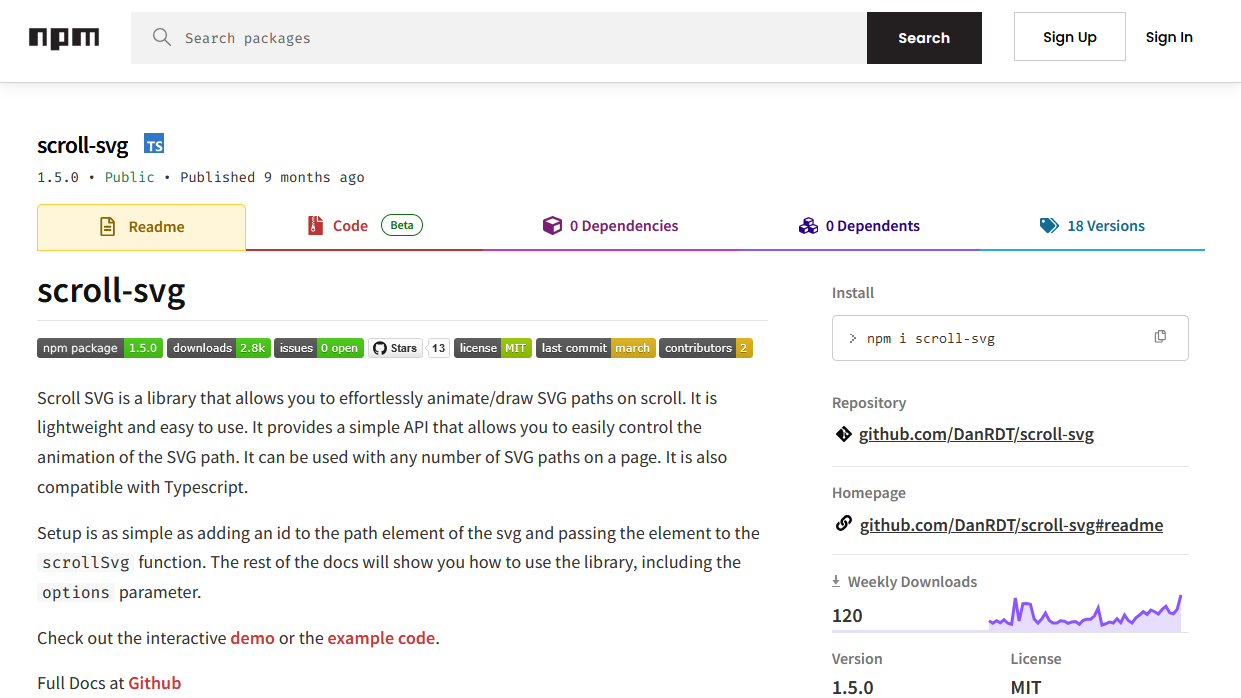Viewport: 1241px width, 698px height.
Task: Copy the npm install command
Action: [1160, 337]
